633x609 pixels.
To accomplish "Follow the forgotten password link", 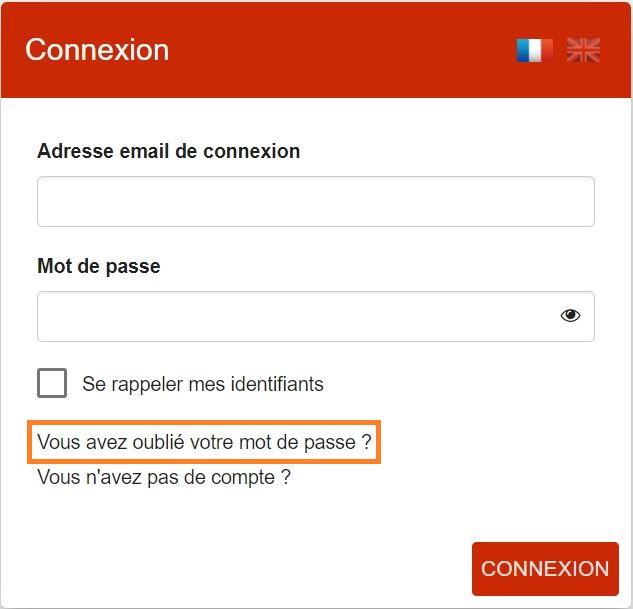I will (204, 442).
